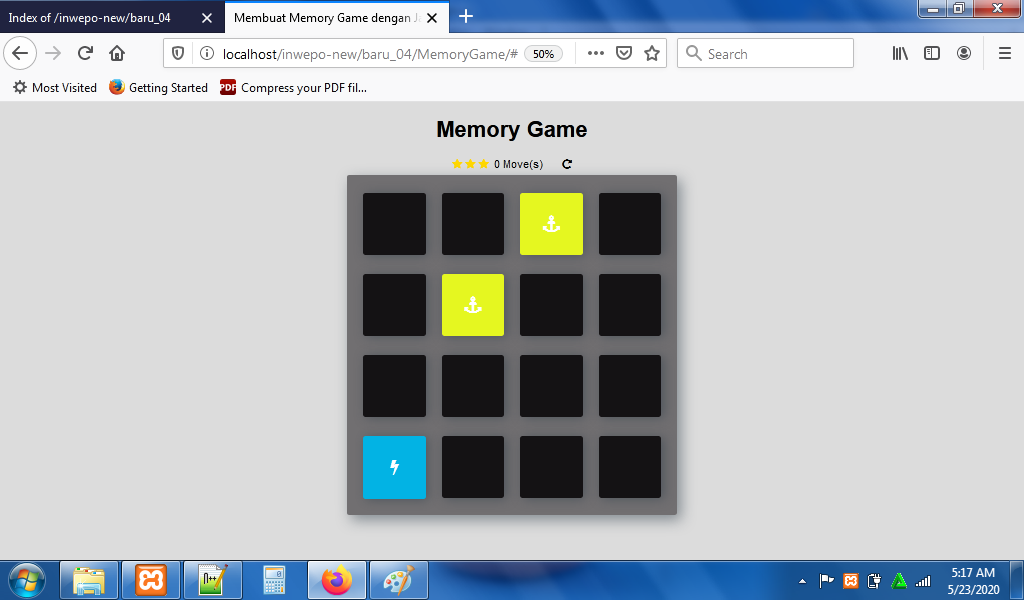Open the XAMPP tray icon
This screenshot has width=1024, height=600.
[x=850, y=580]
